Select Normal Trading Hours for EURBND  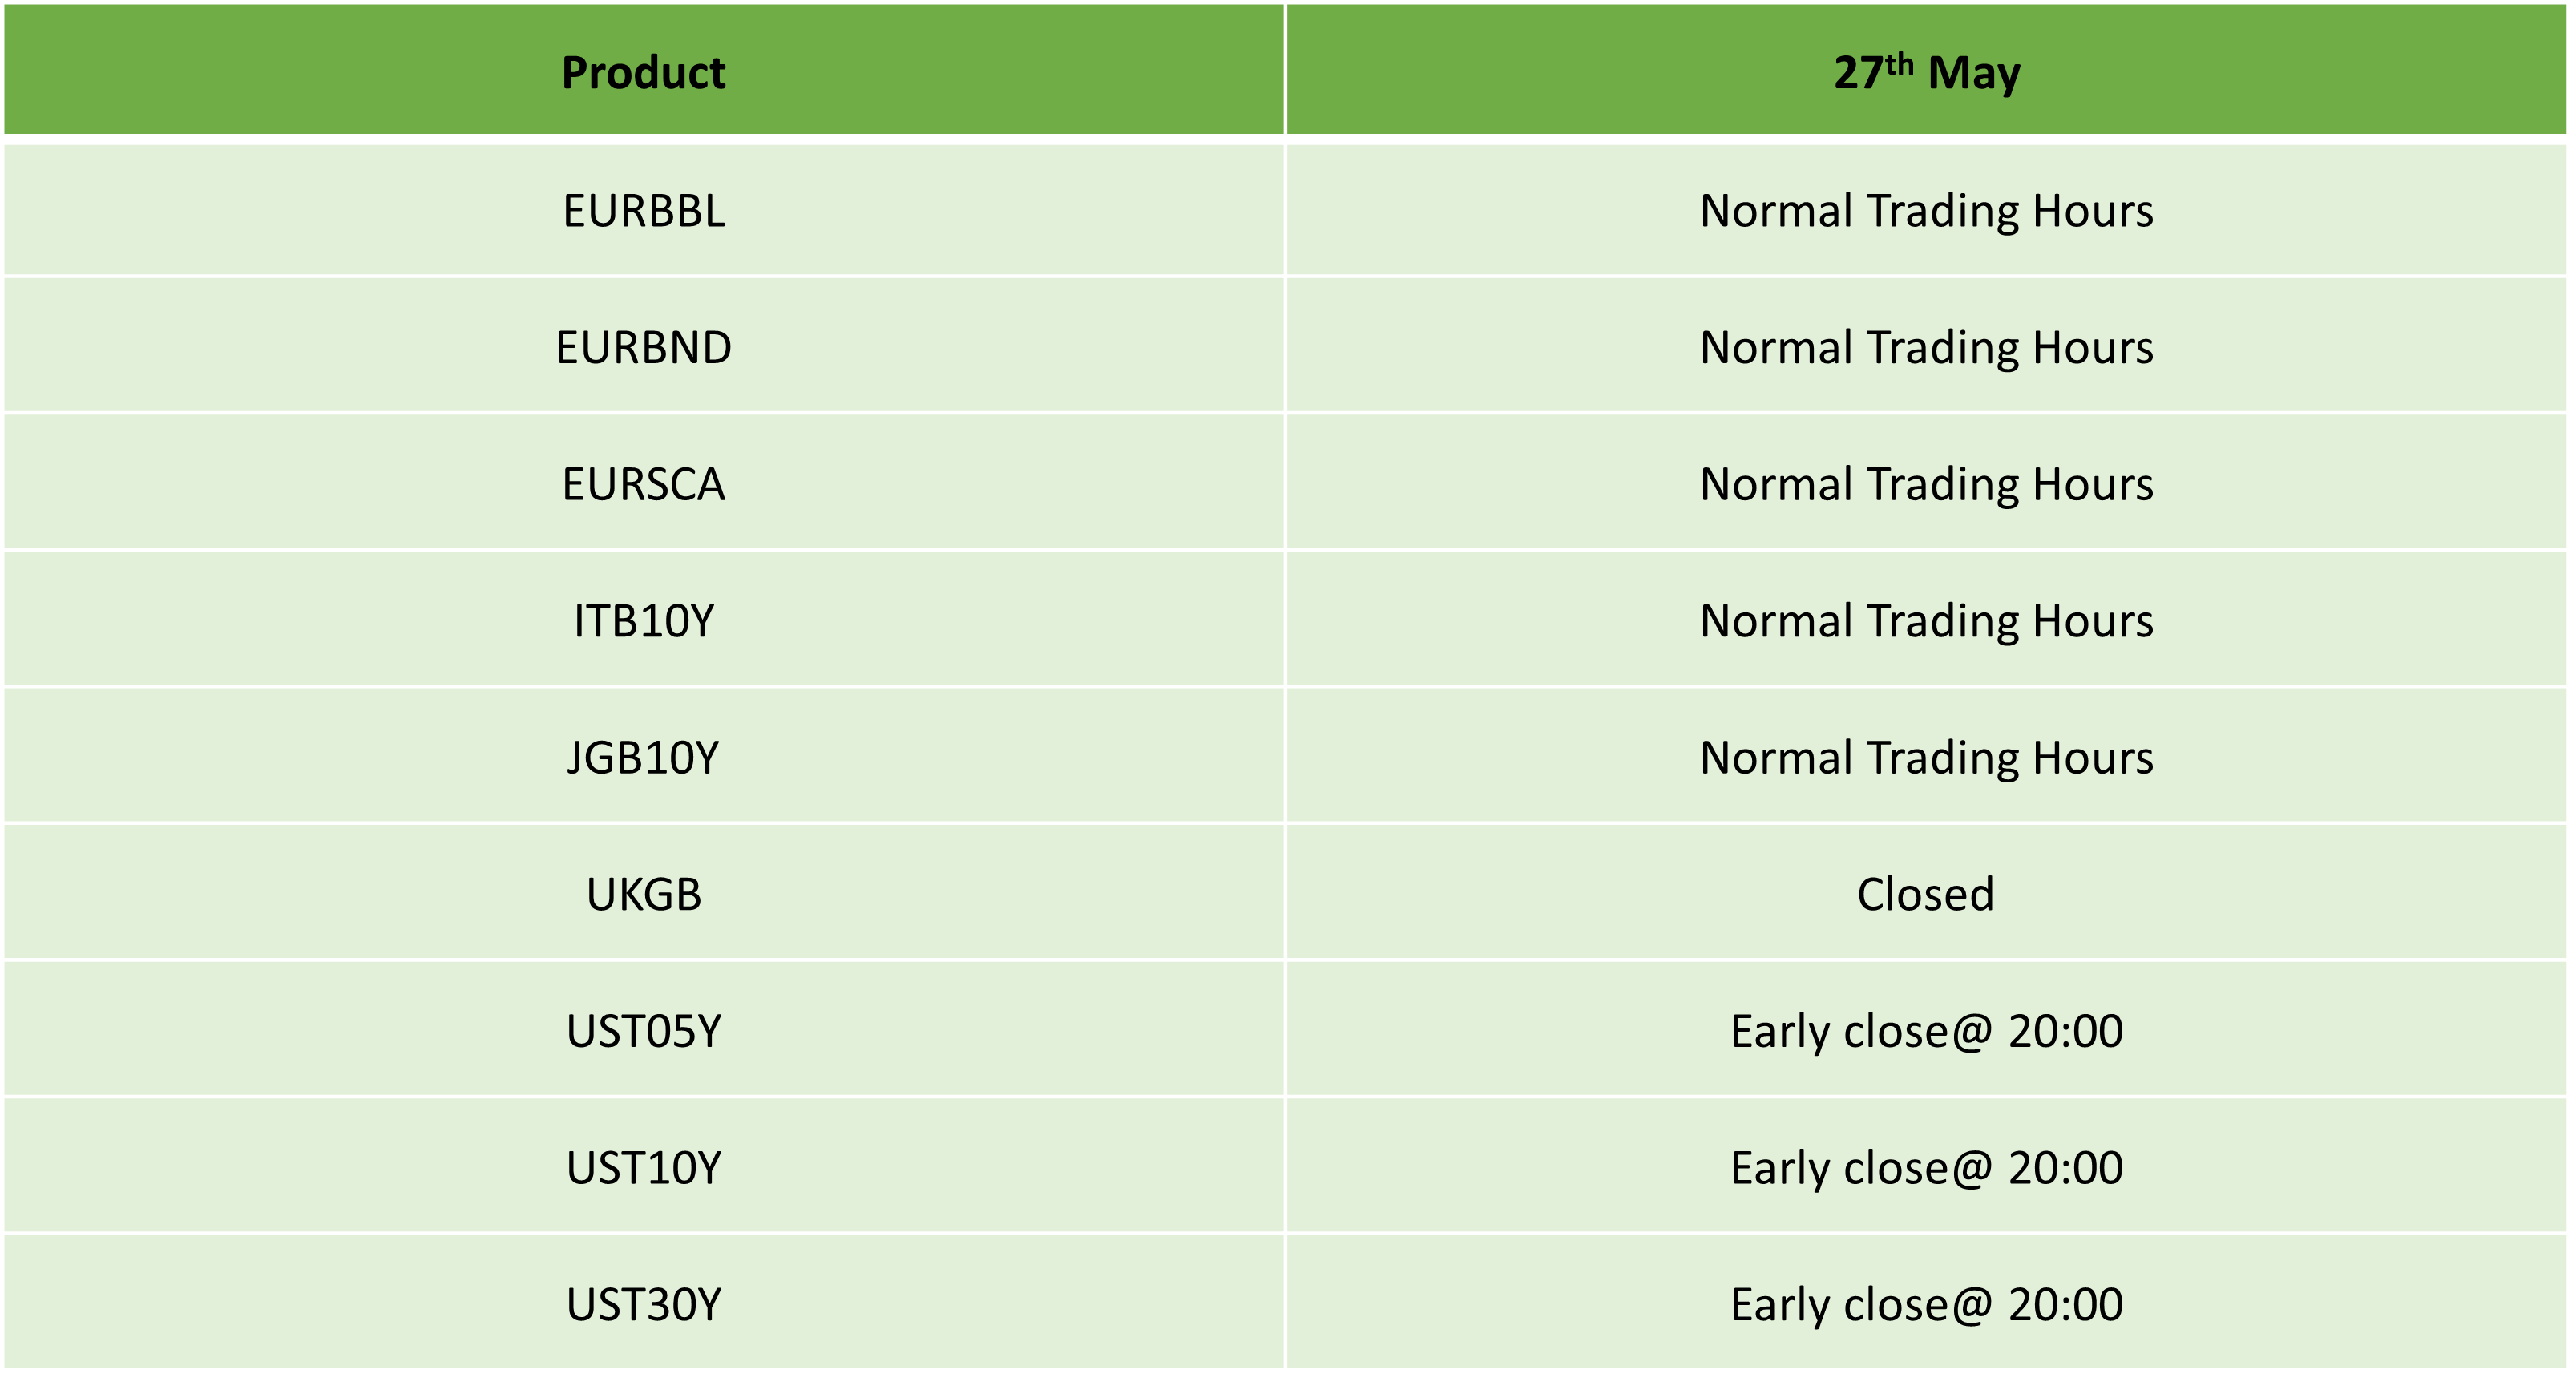1926,347
